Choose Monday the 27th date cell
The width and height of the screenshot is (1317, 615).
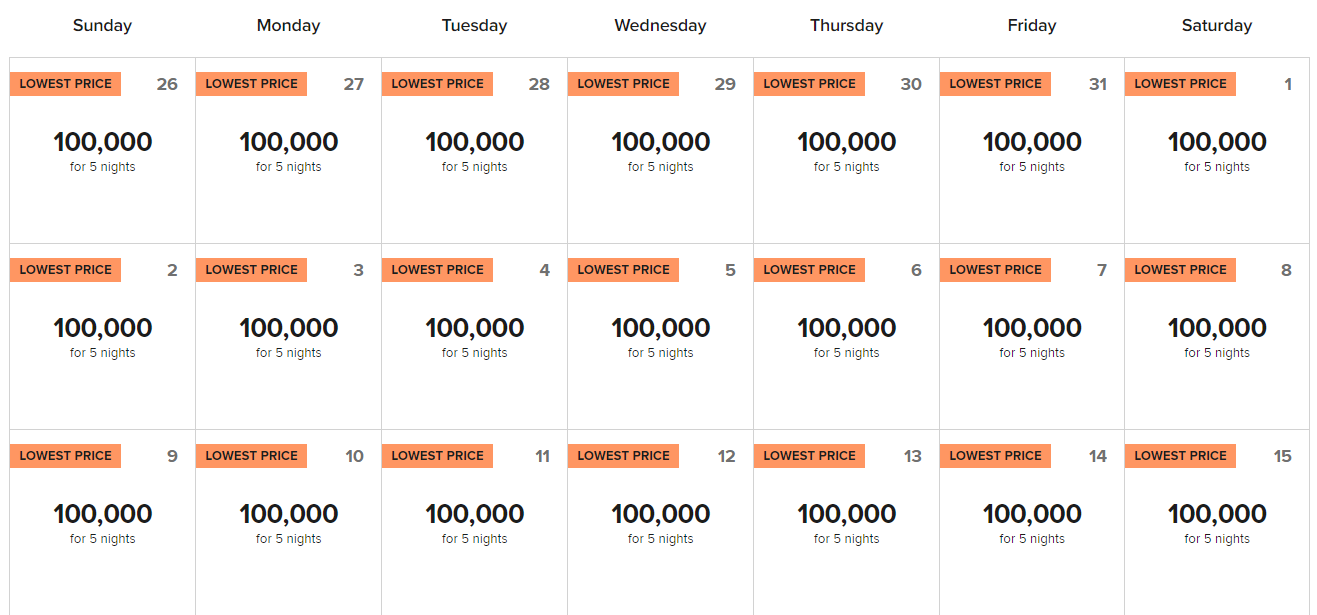tap(288, 150)
